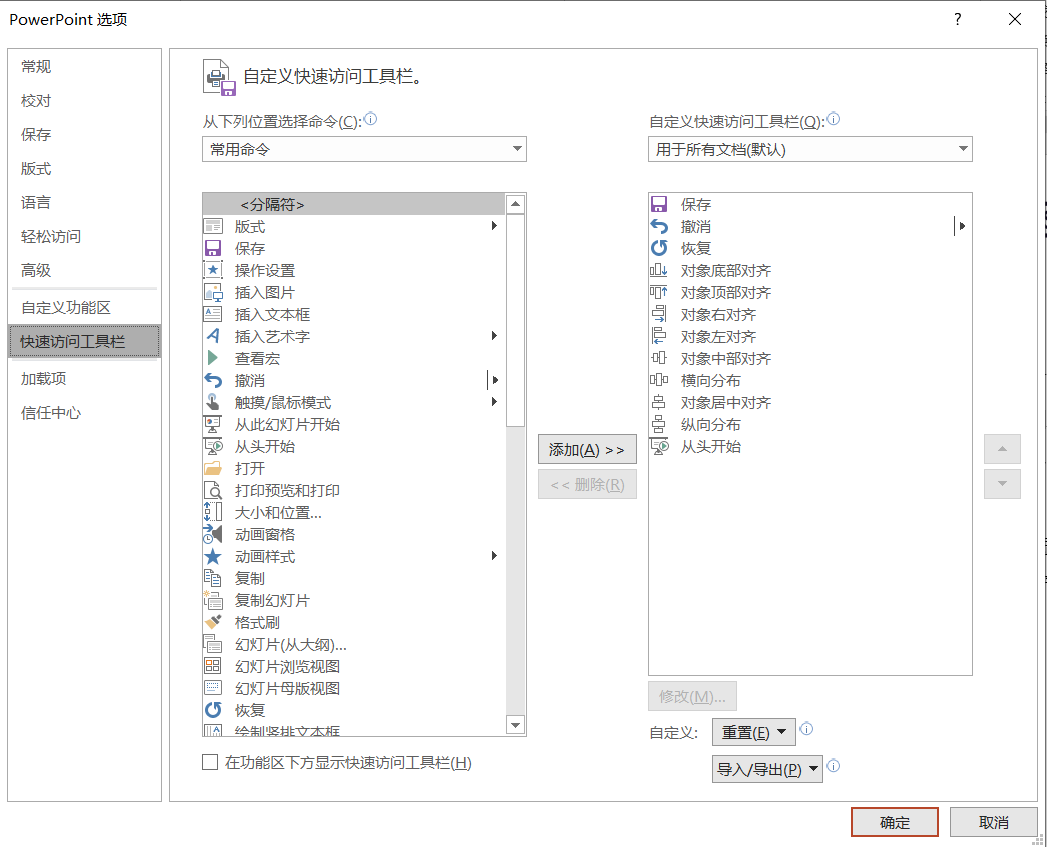Screen dimensions: 1047x847
Task: Click the 确定 button
Action: coord(895,822)
